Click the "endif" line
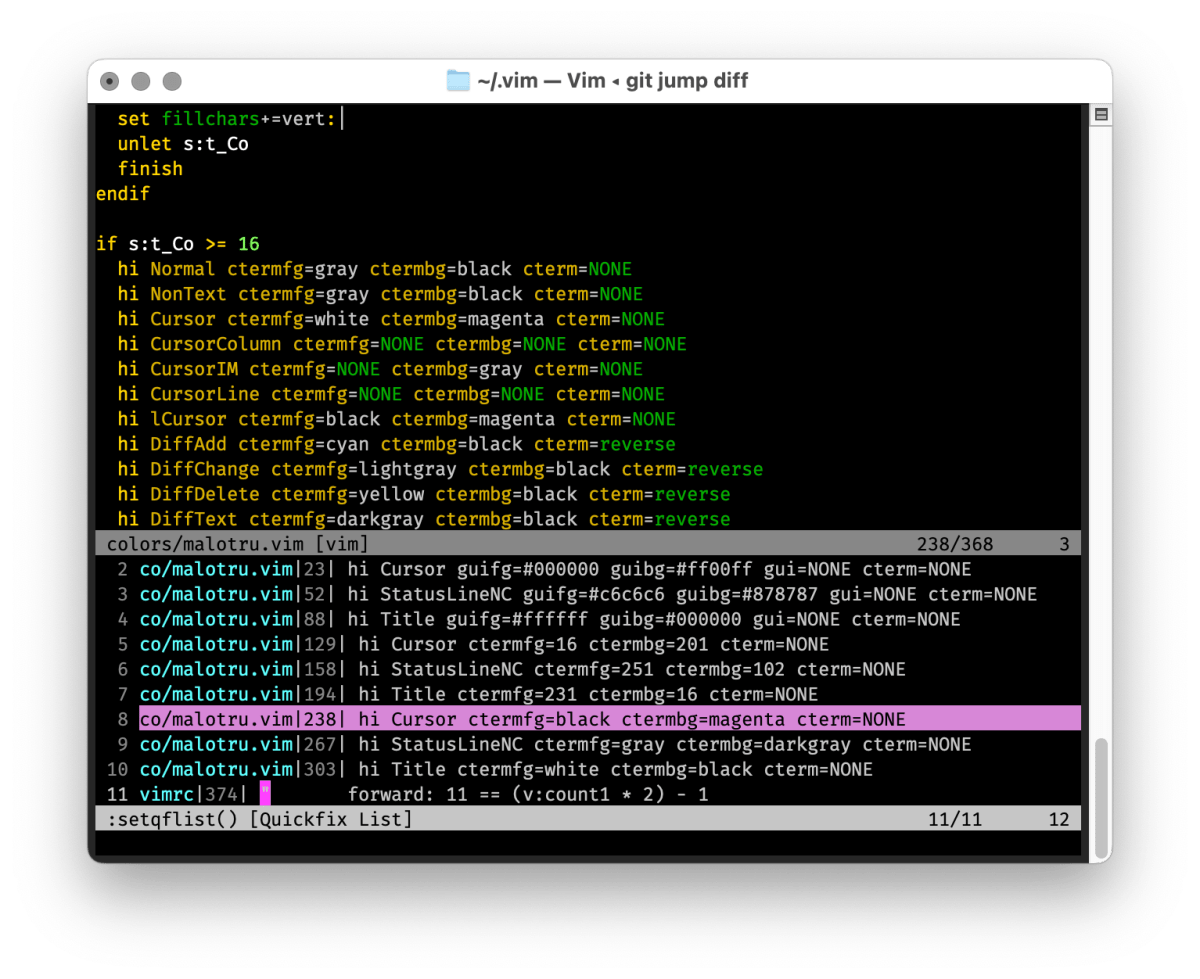 point(123,194)
